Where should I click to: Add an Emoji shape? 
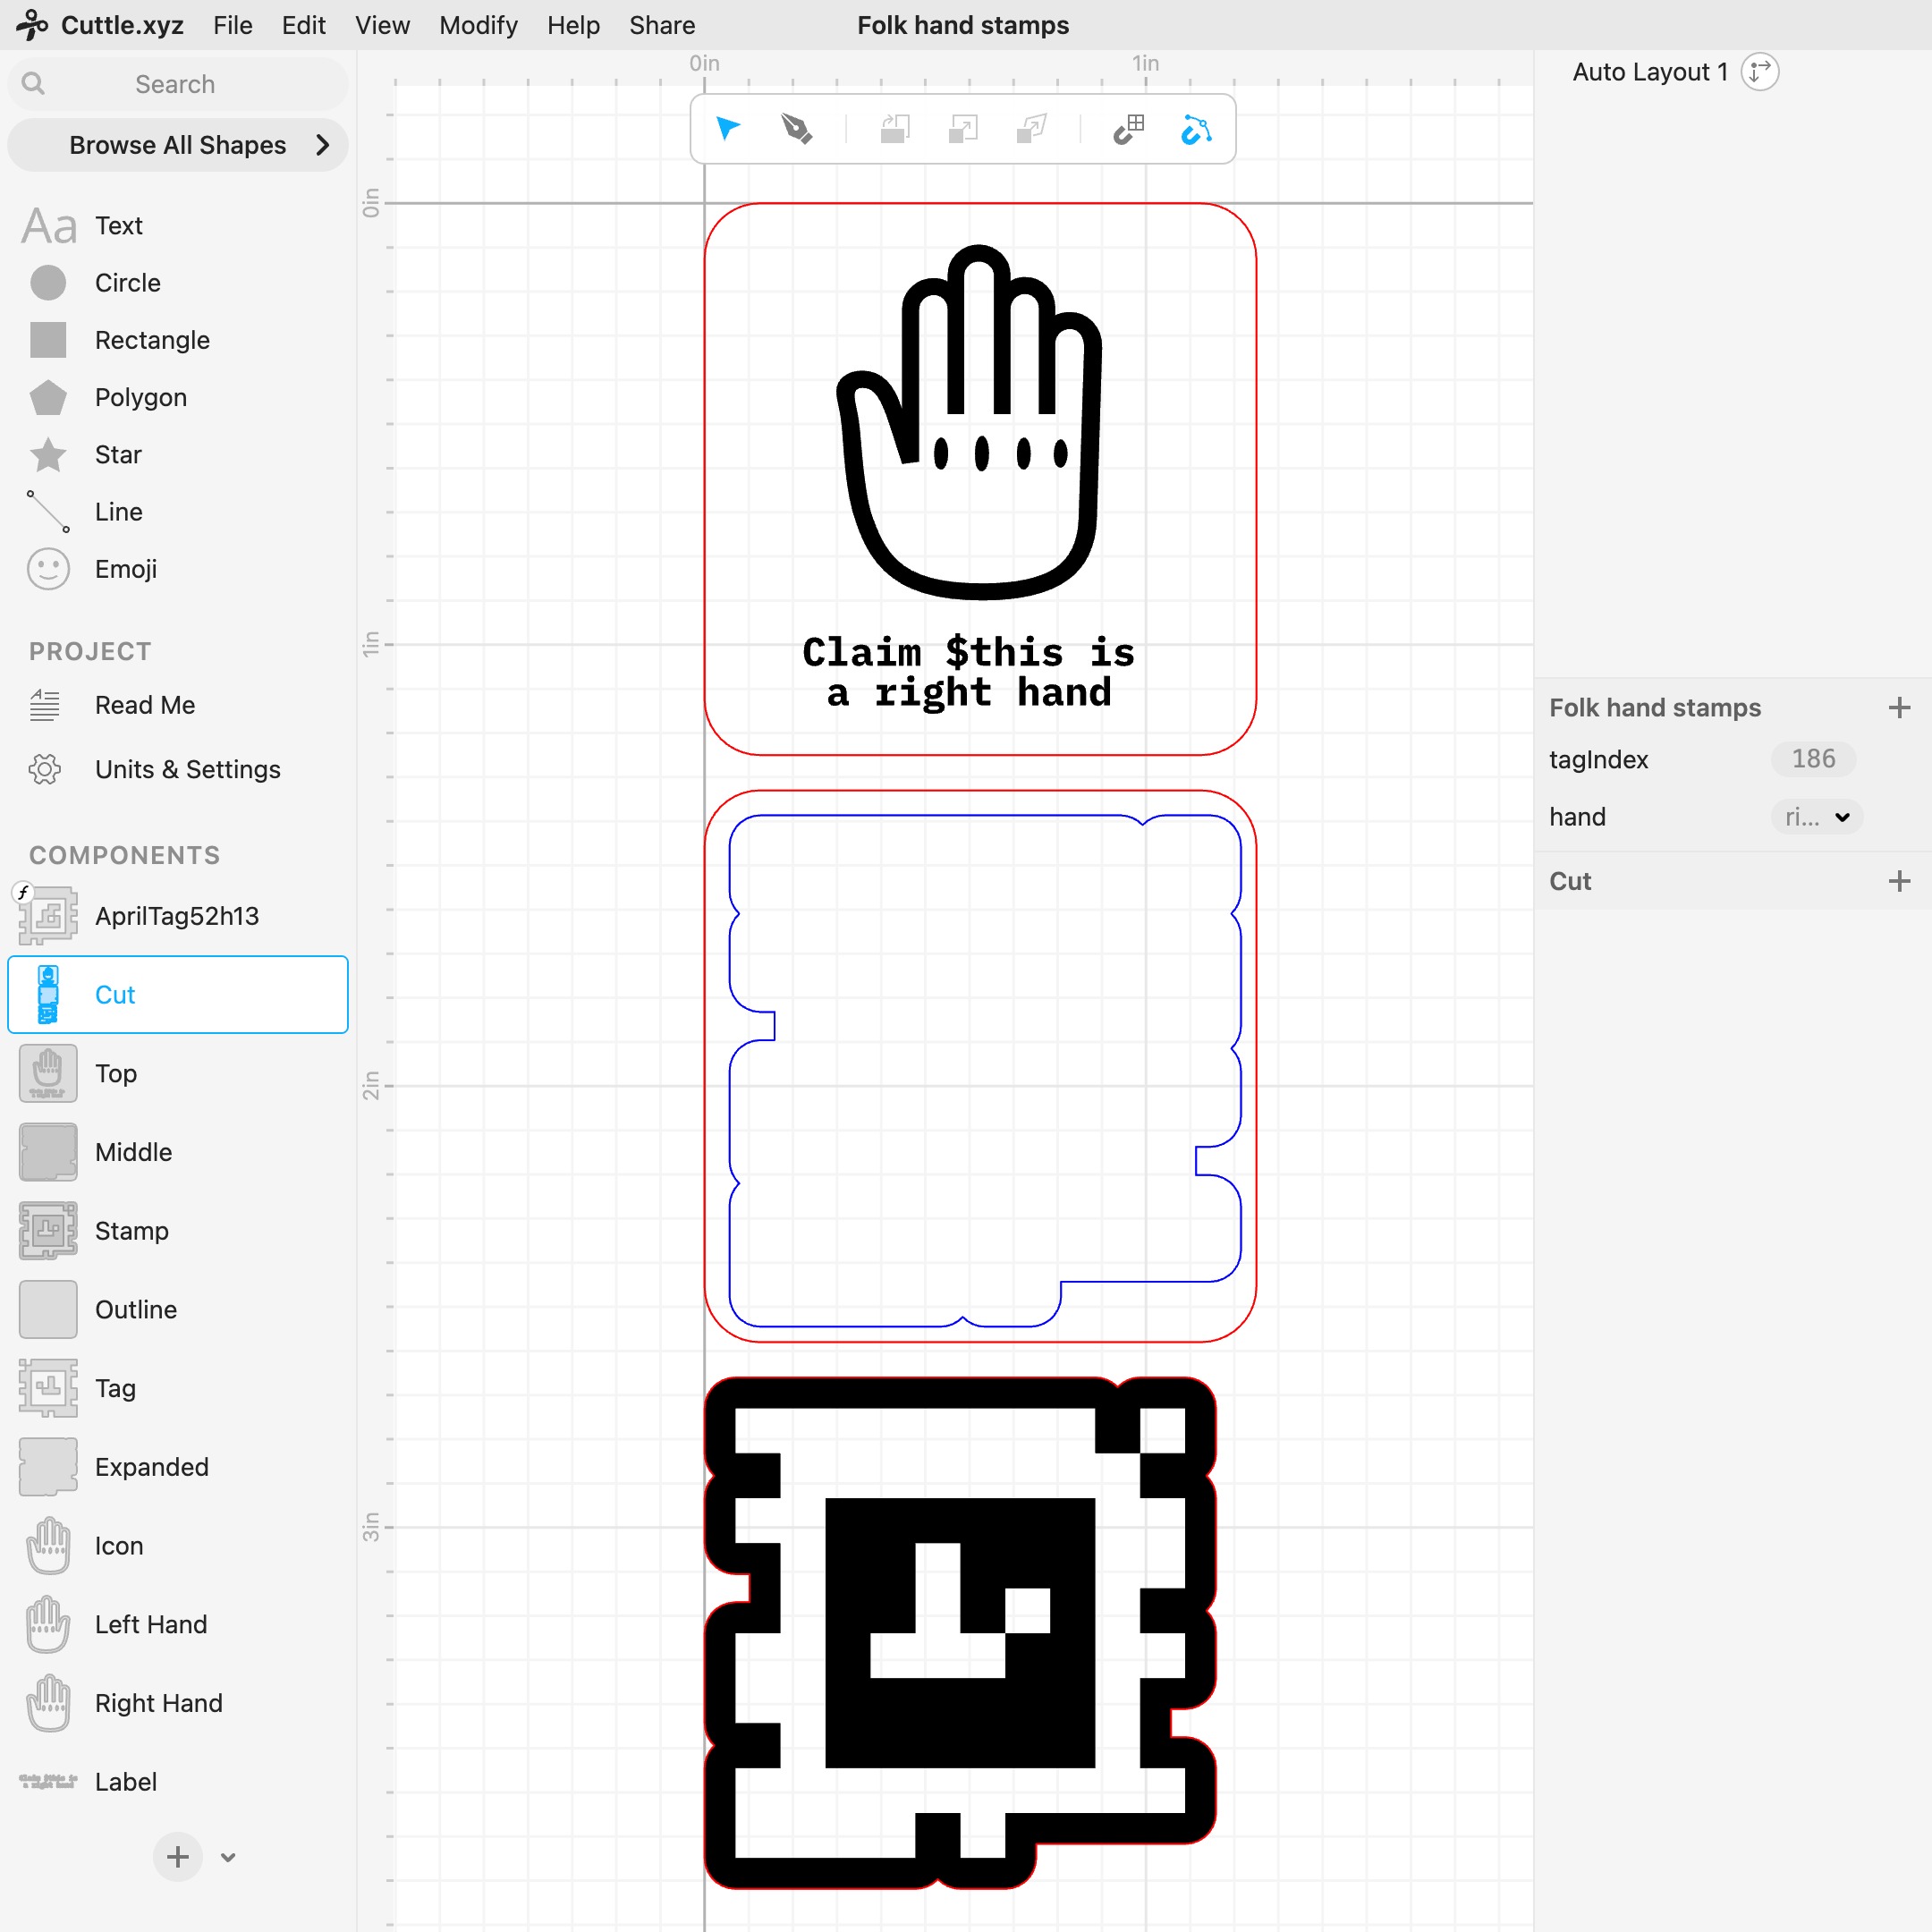click(92, 569)
